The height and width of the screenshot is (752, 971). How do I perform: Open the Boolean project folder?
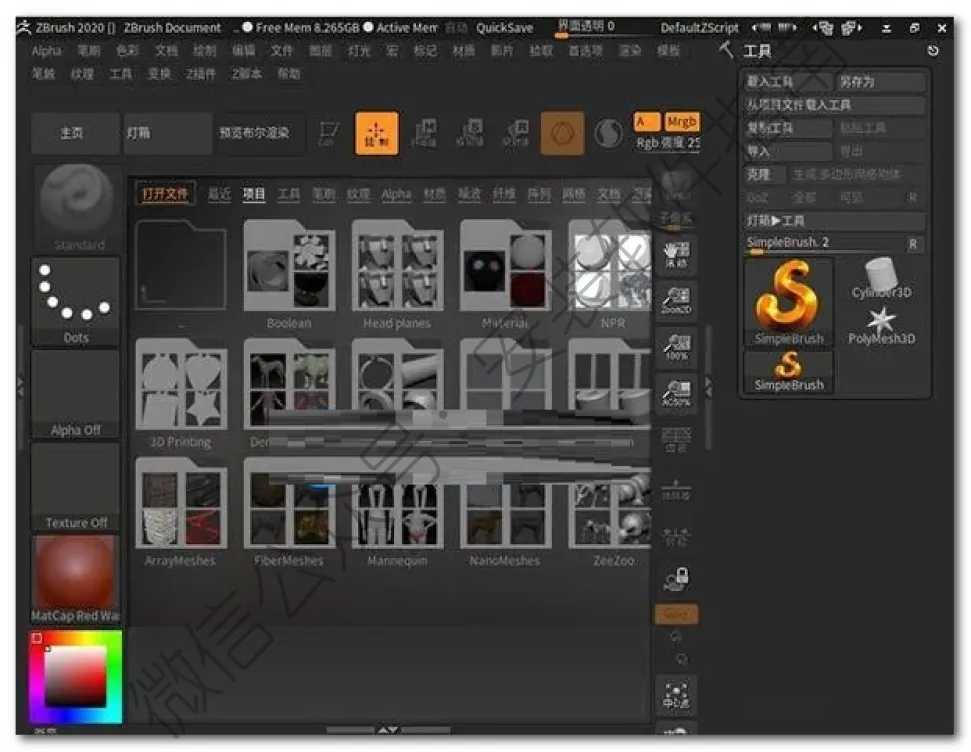[x=289, y=274]
